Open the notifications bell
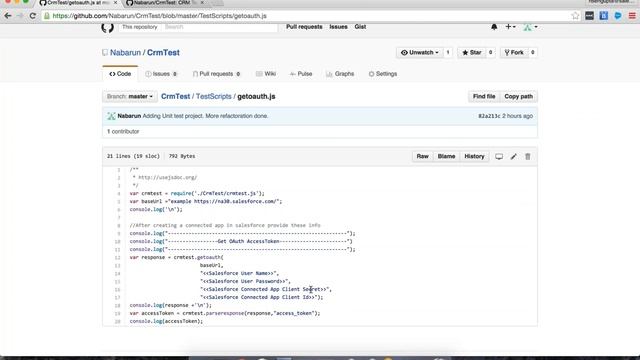640x360 pixels. 494,27
